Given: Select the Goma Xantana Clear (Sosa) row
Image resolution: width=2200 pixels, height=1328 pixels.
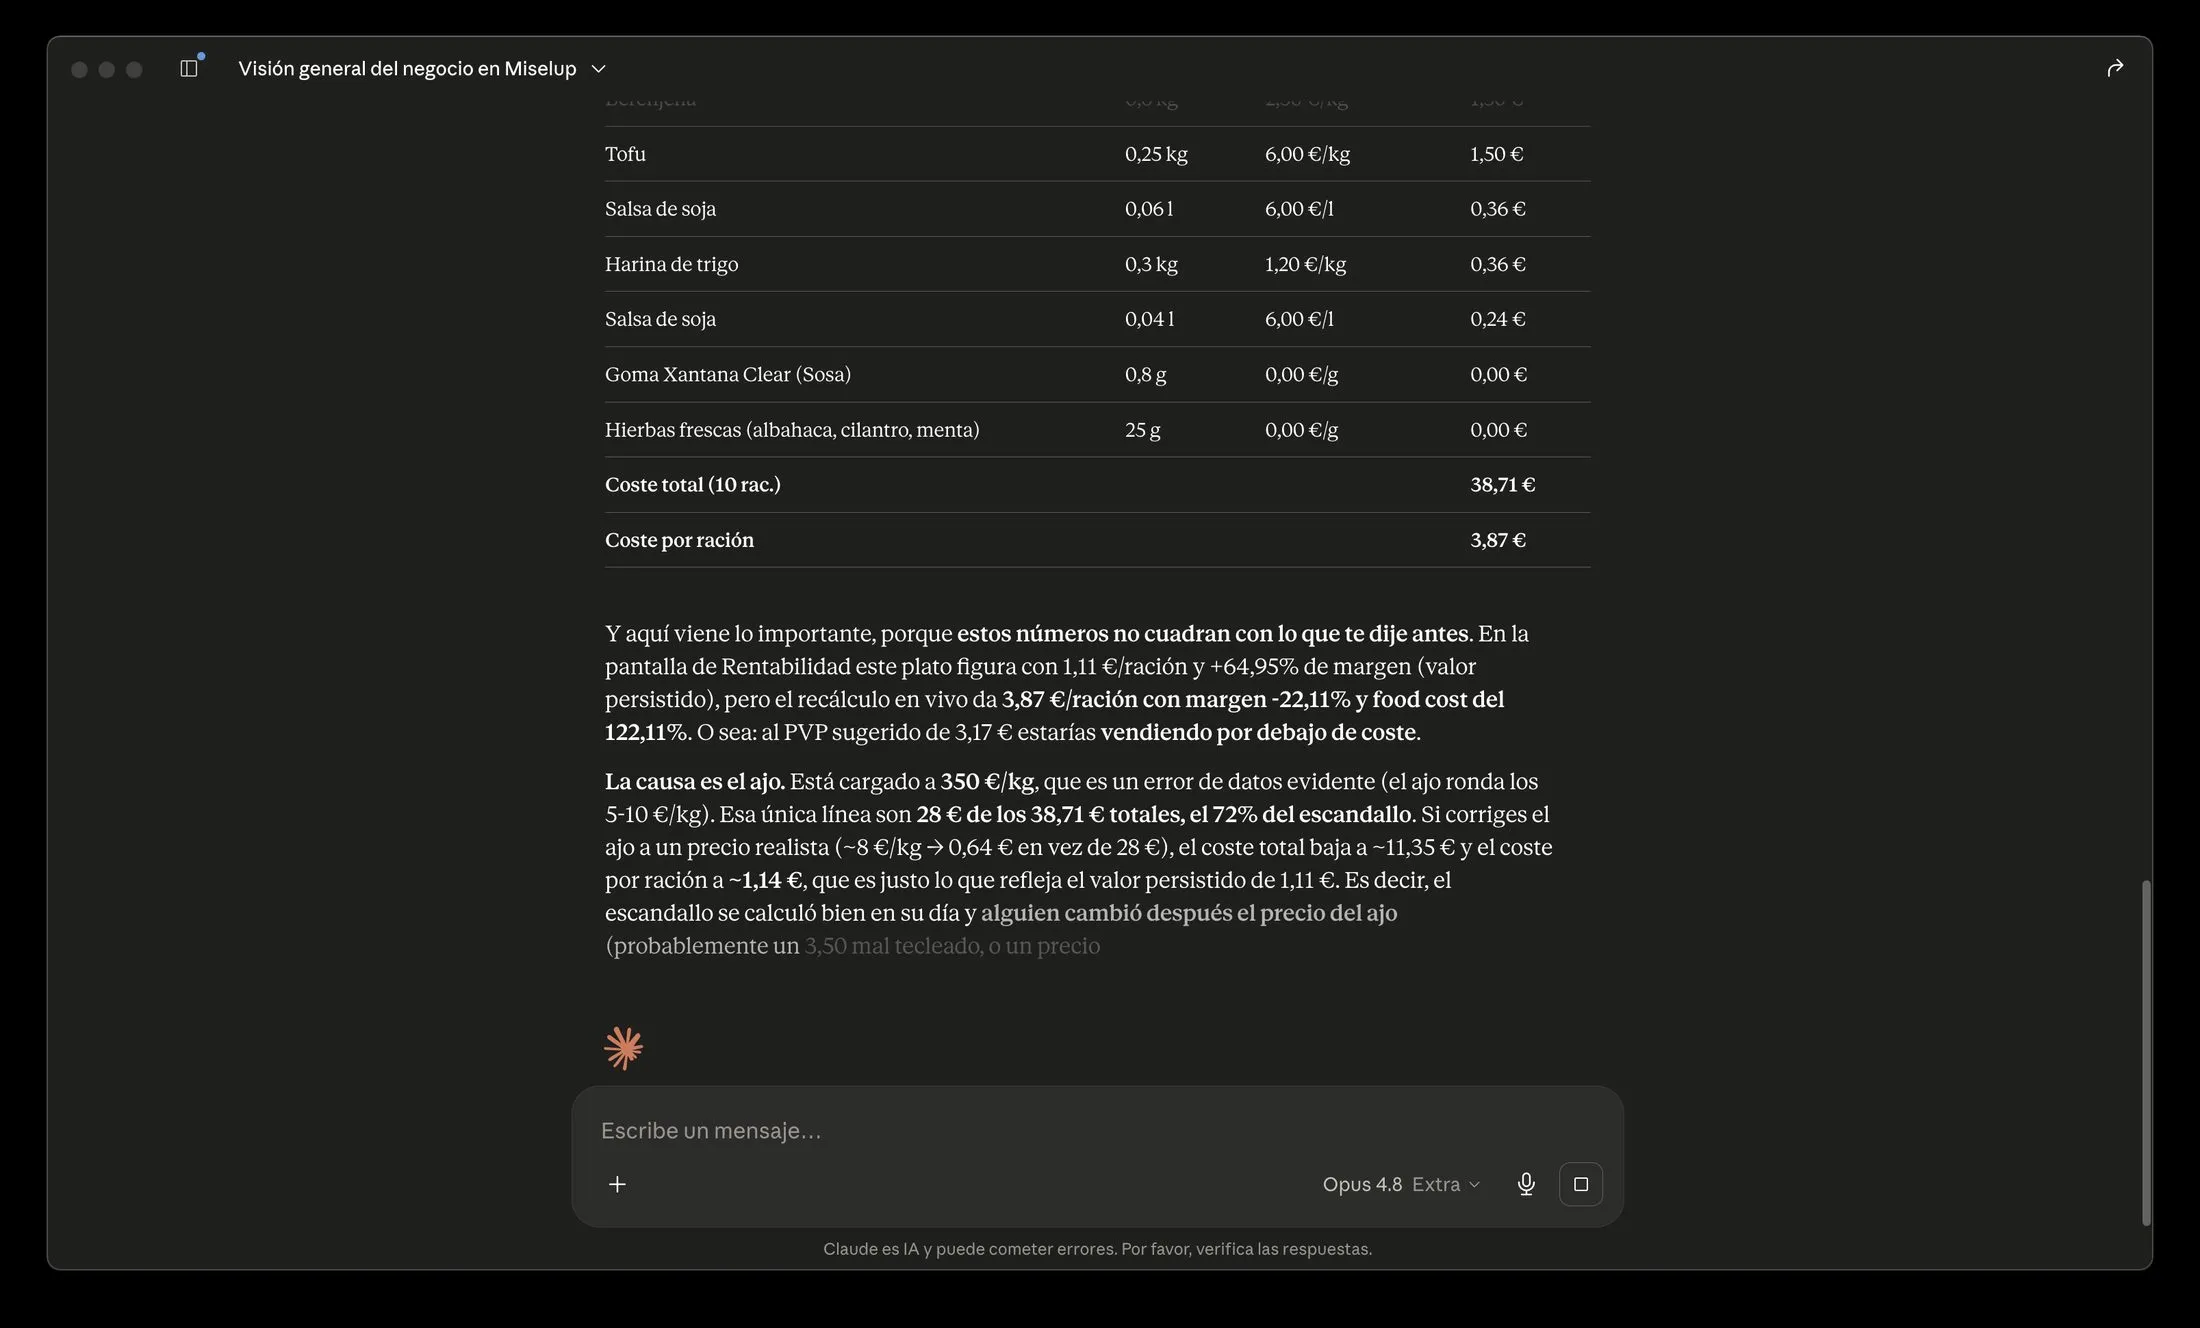Looking at the screenshot, I should 1097,374.
